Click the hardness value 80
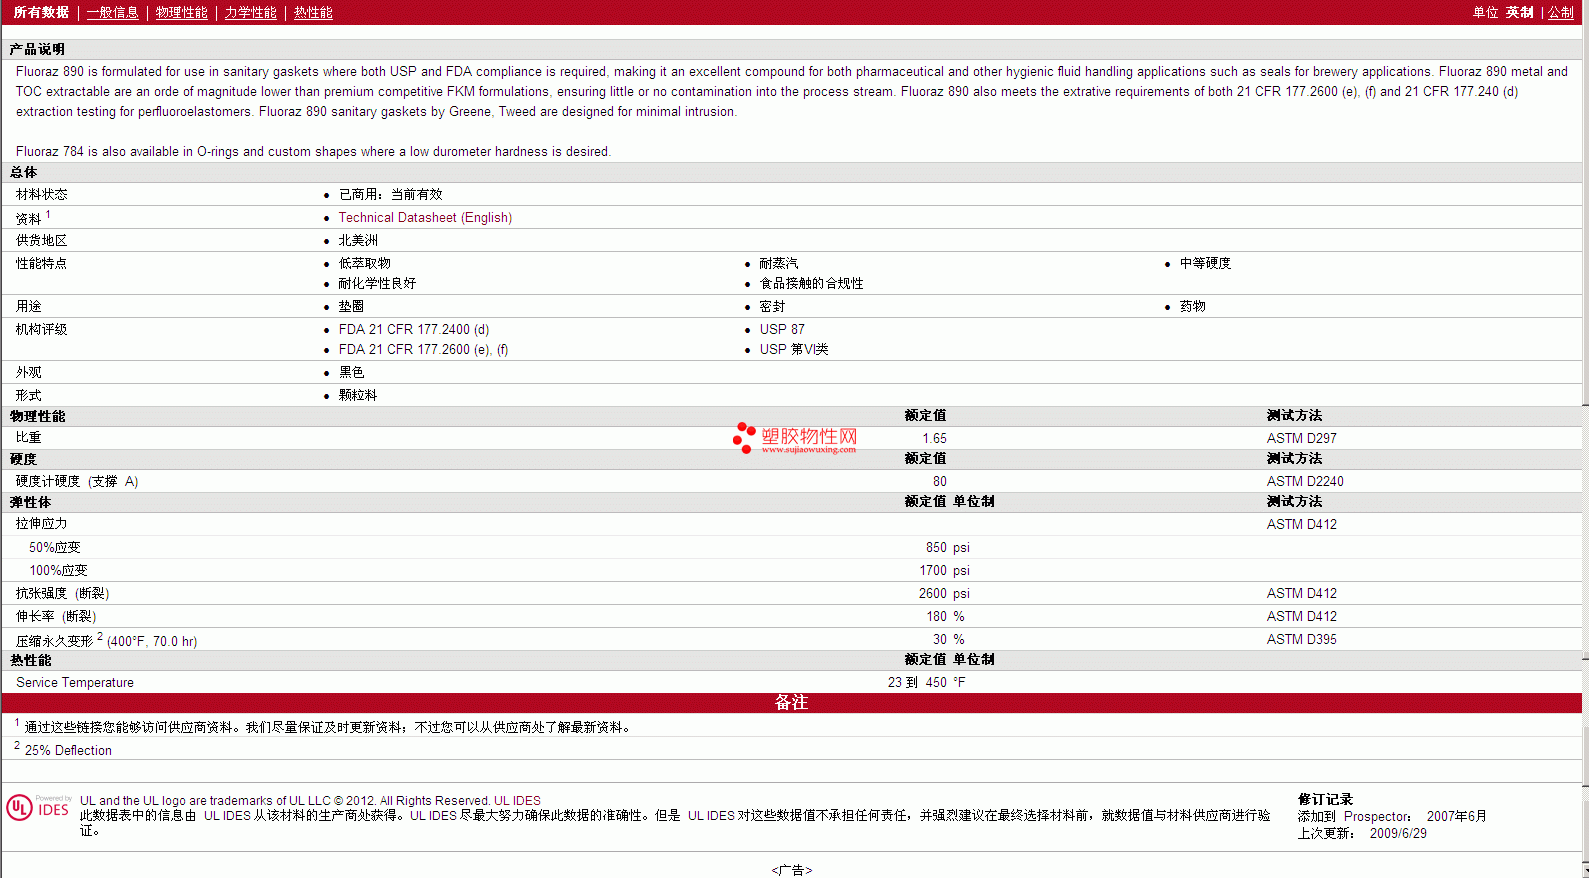Viewport: 1589px width, 878px height. pyautogui.click(x=940, y=481)
